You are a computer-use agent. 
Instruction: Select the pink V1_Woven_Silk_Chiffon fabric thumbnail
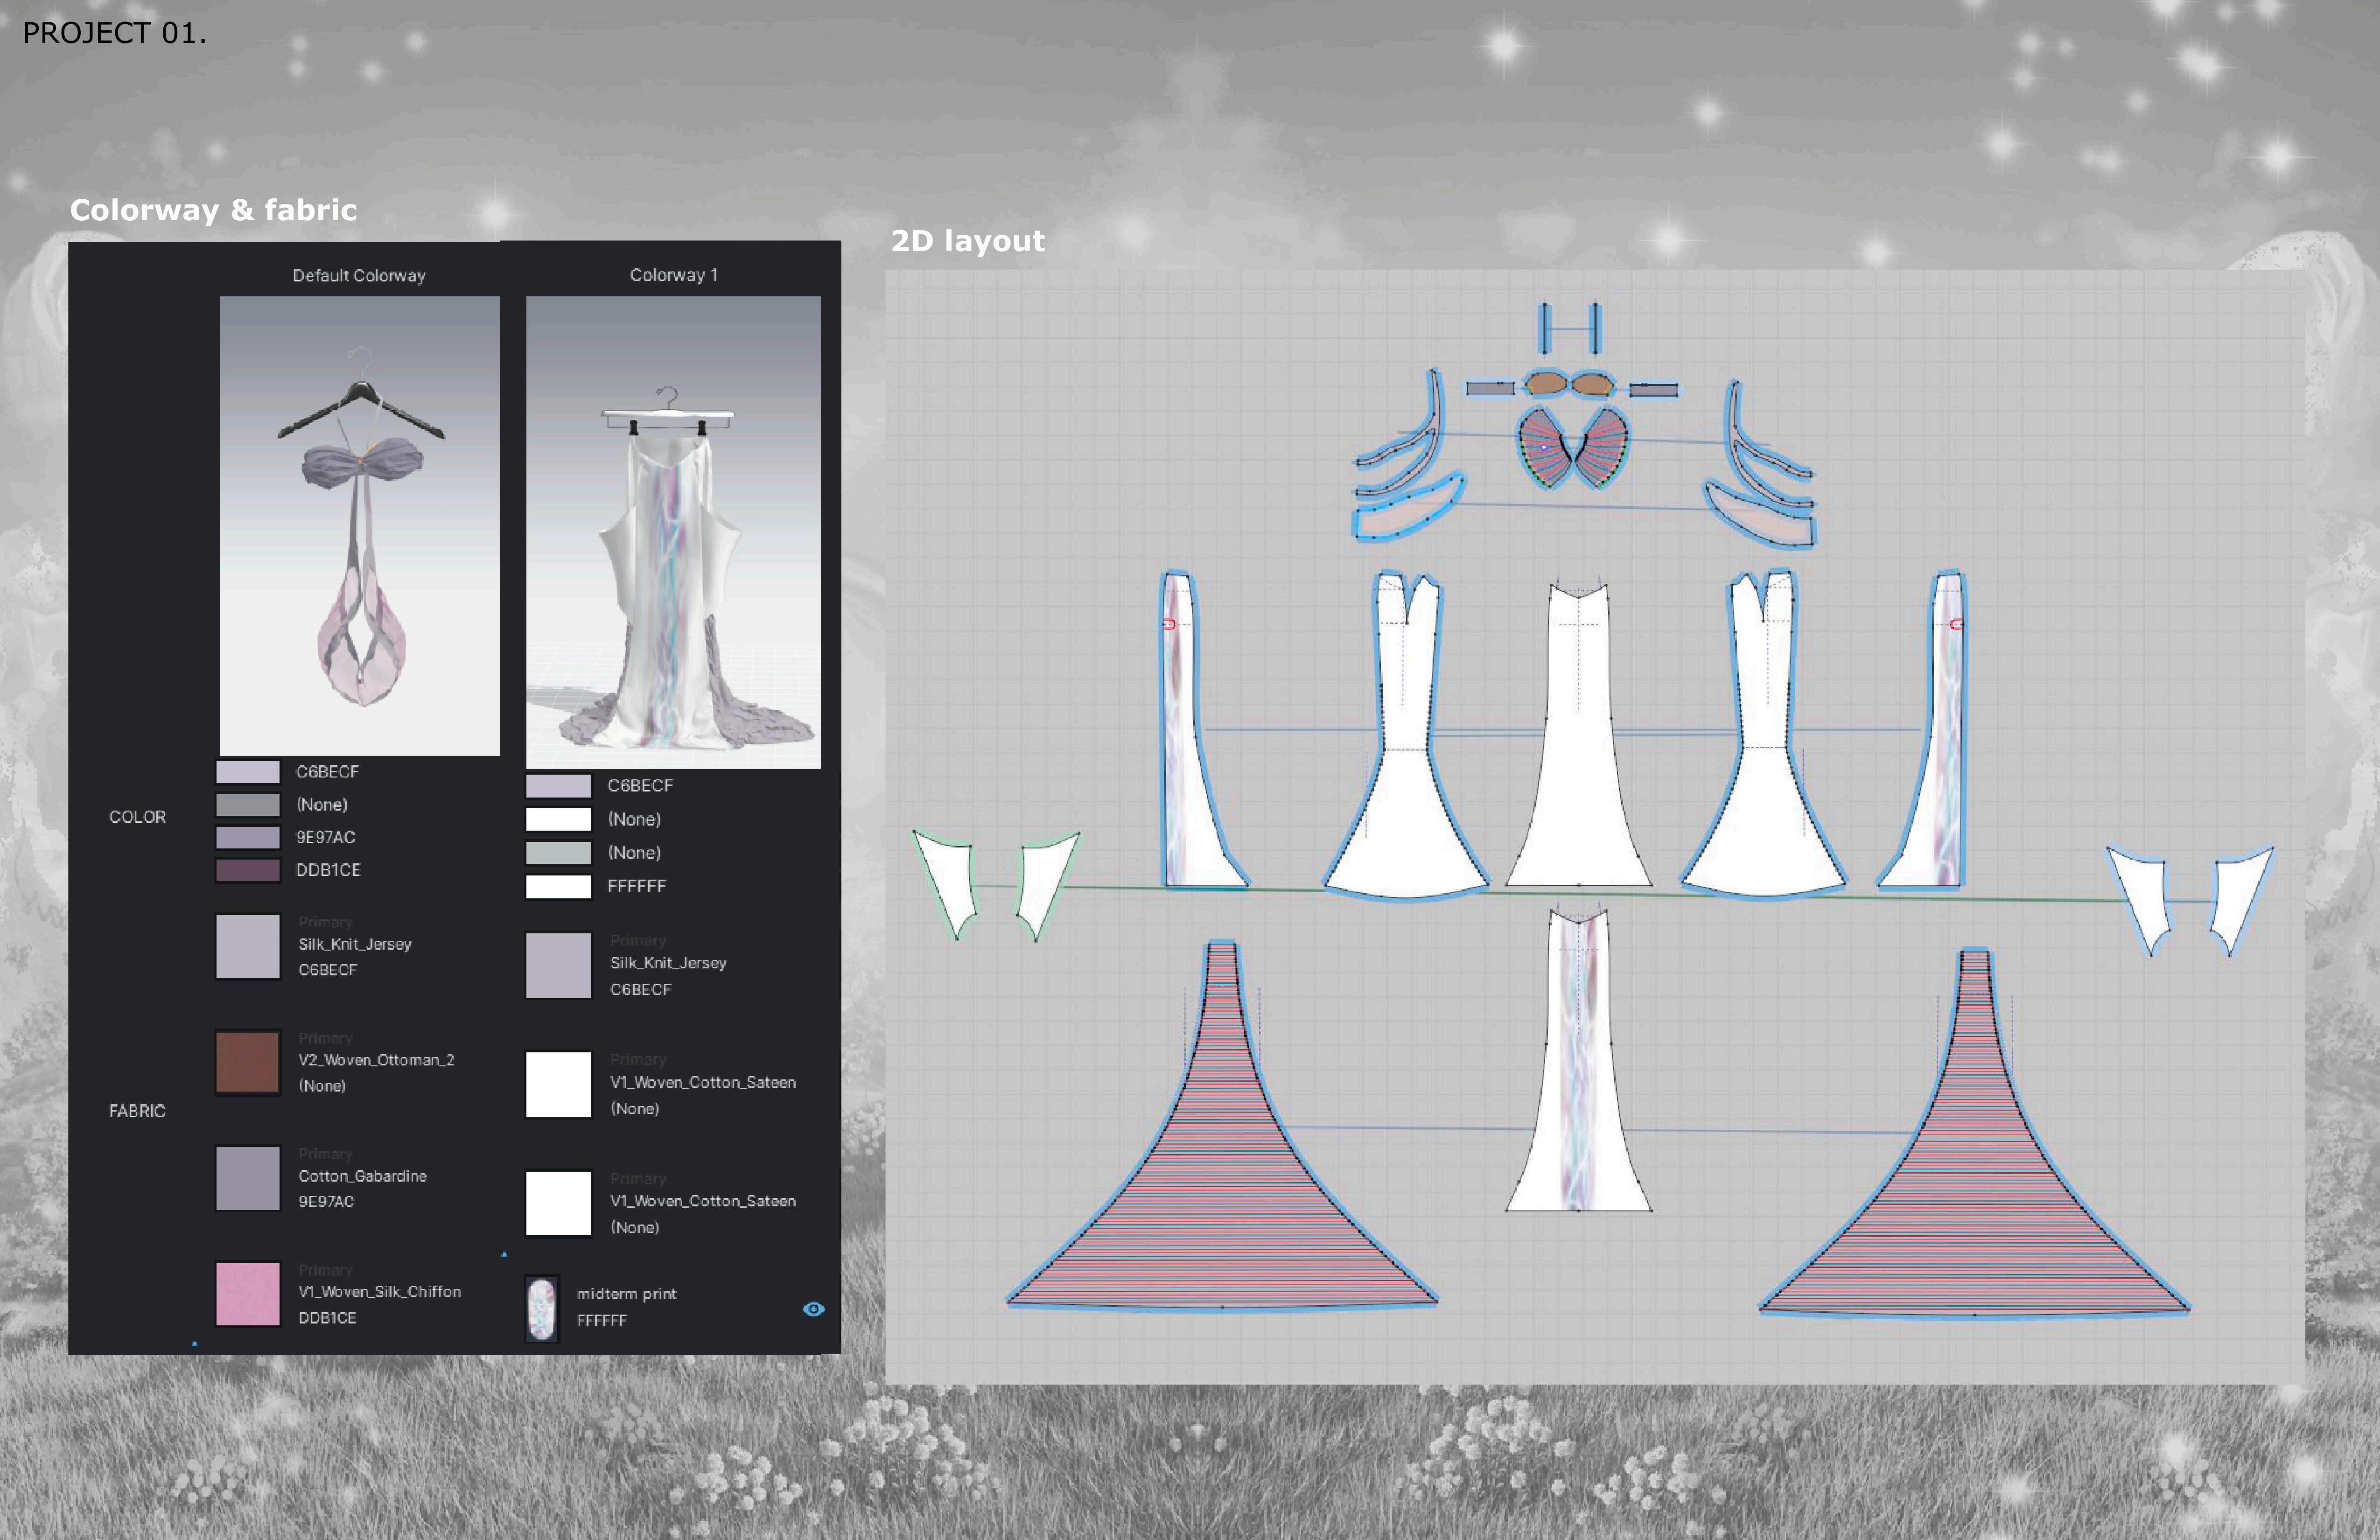(248, 1294)
